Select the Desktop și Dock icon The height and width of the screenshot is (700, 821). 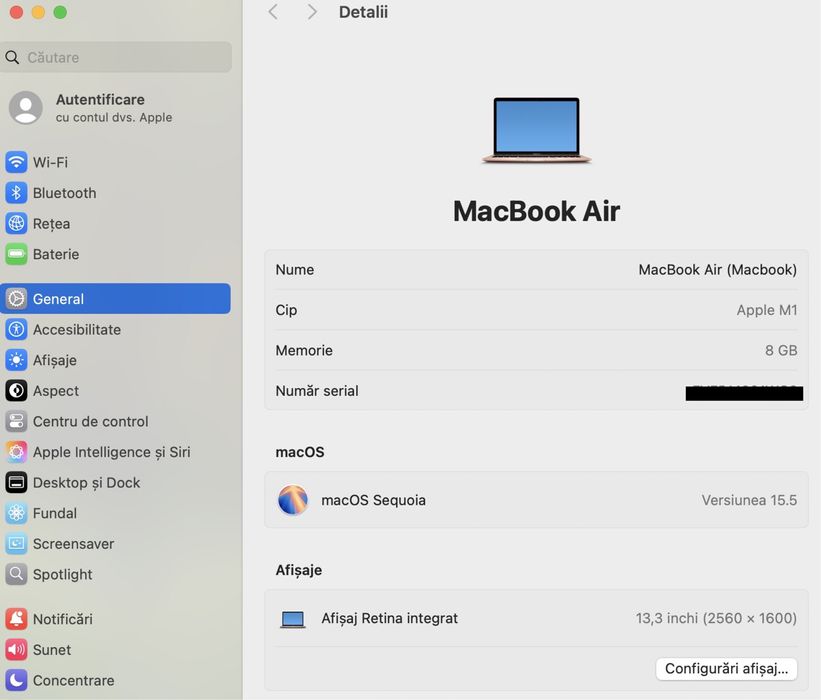click(16, 482)
